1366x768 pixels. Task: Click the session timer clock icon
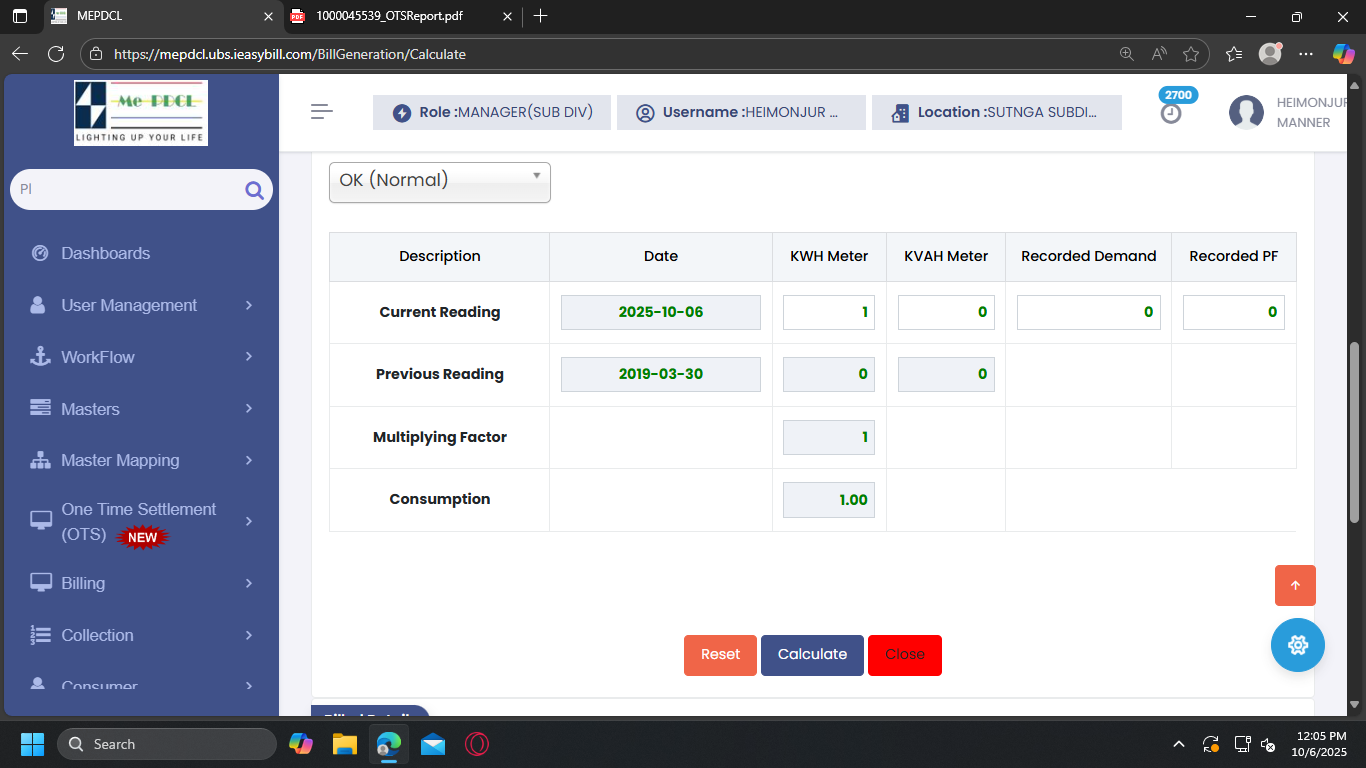(1171, 113)
